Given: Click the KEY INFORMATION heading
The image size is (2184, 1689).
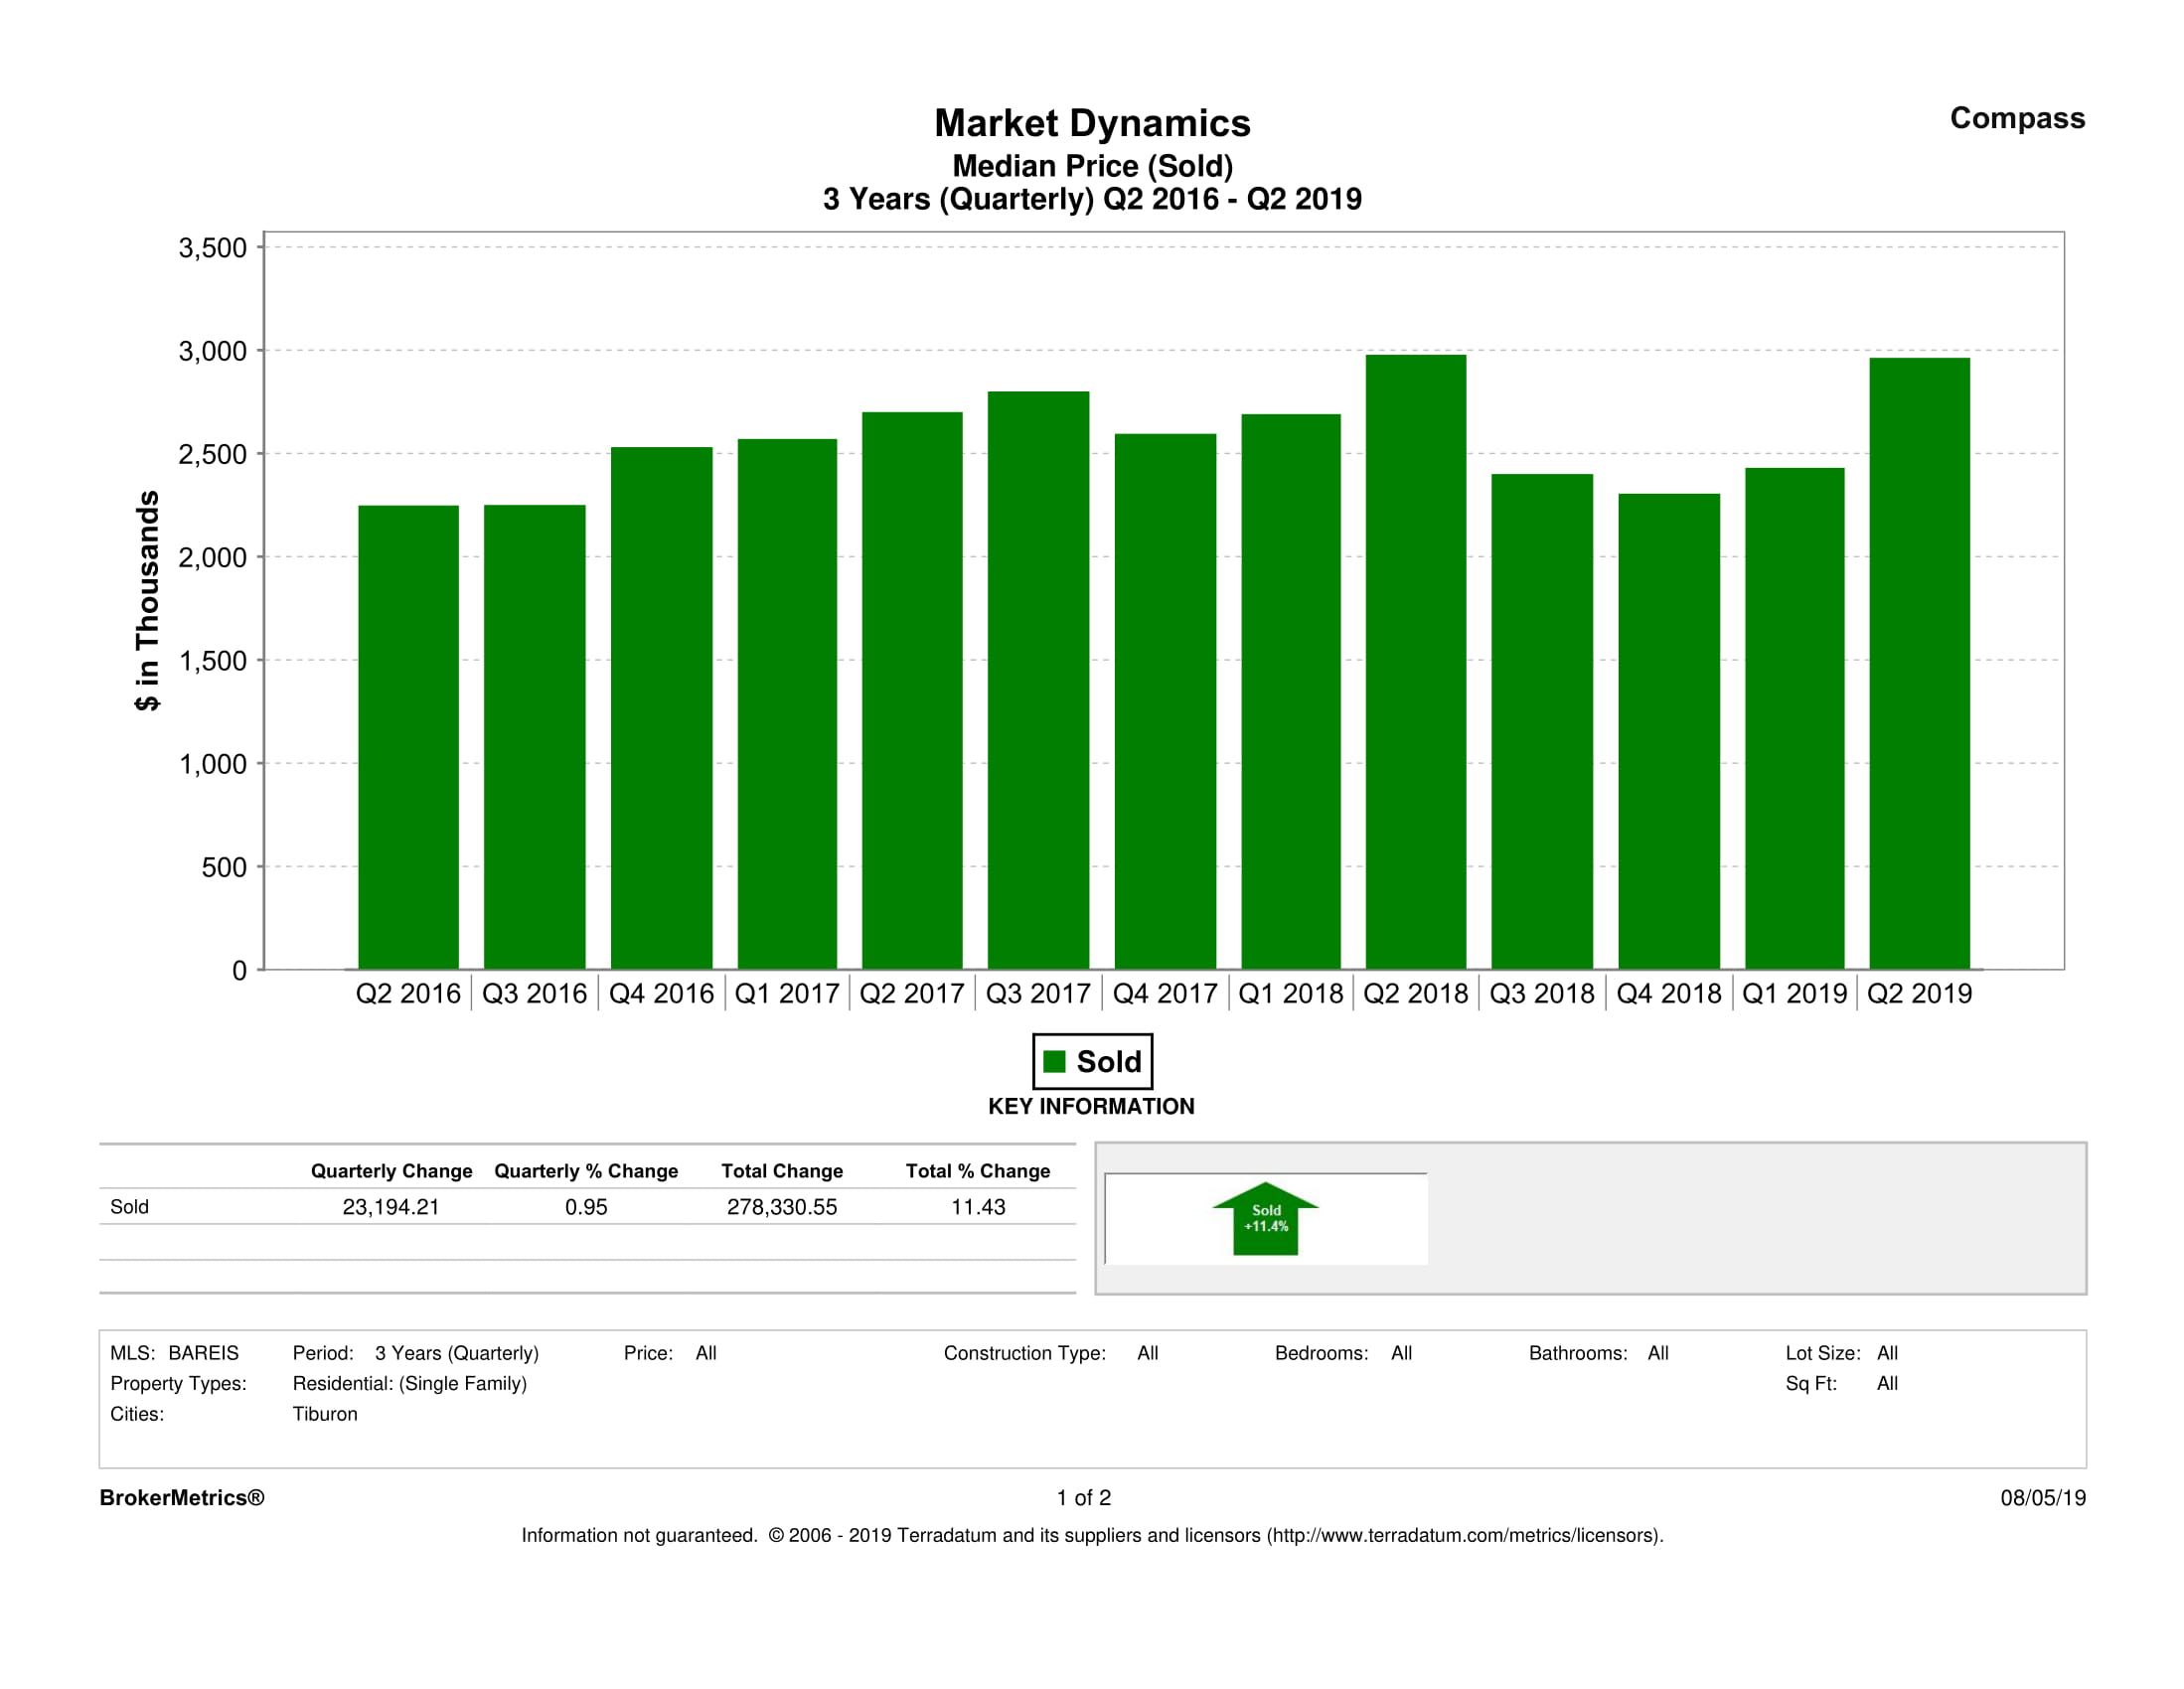Looking at the screenshot, I should click(1091, 1106).
